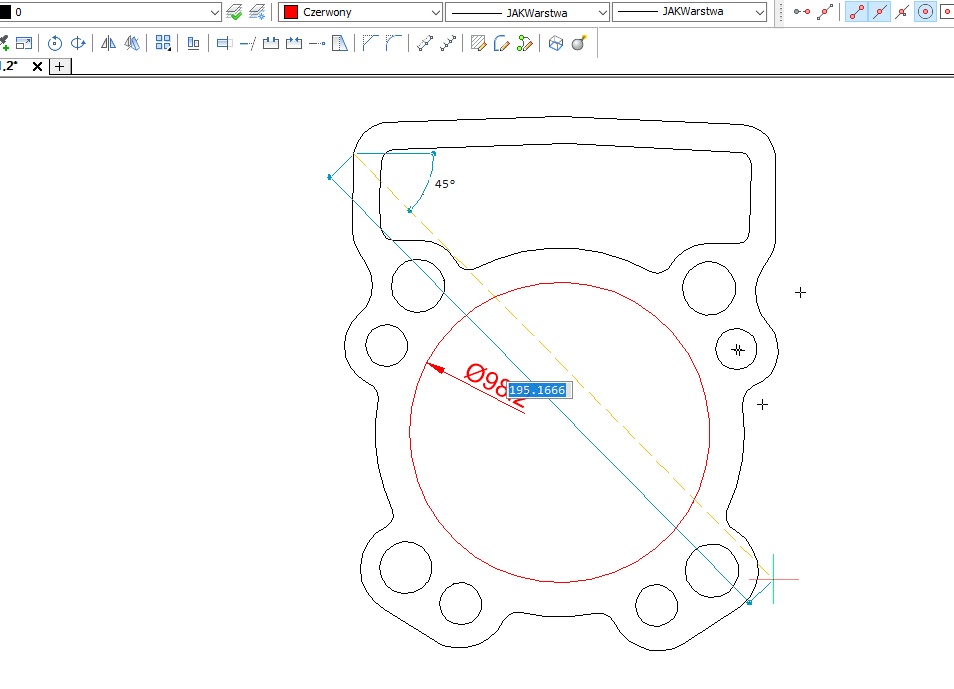Expand the layer dropdown showing 0

coord(214,12)
